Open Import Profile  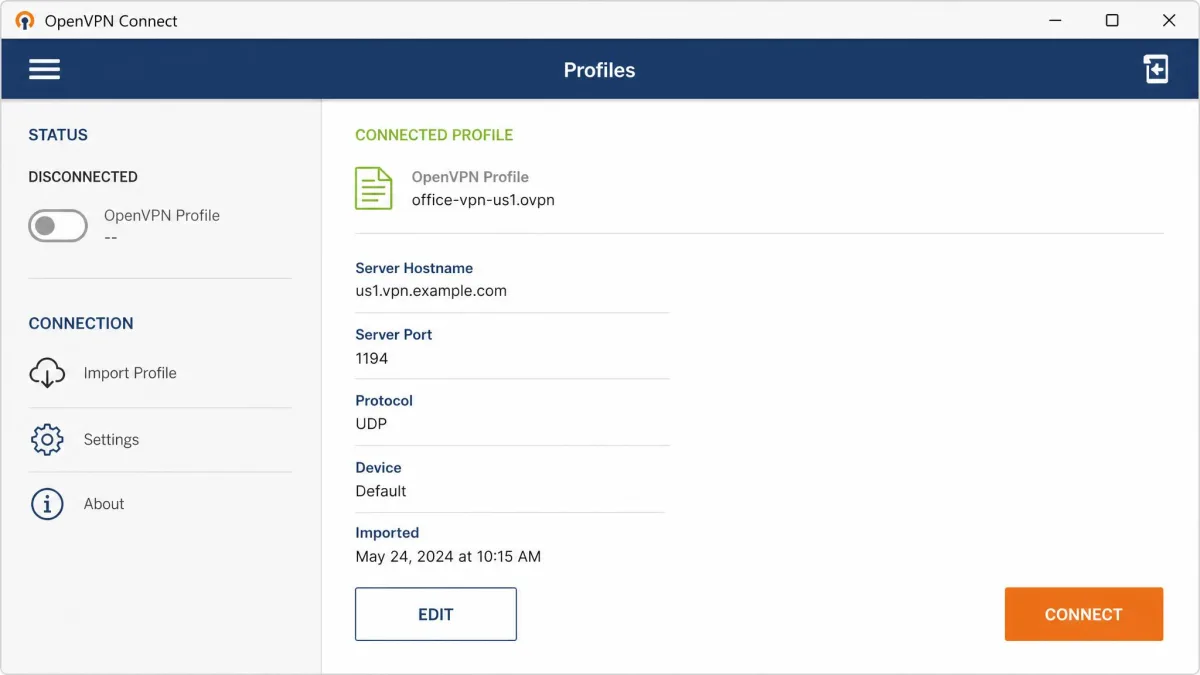[160, 373]
